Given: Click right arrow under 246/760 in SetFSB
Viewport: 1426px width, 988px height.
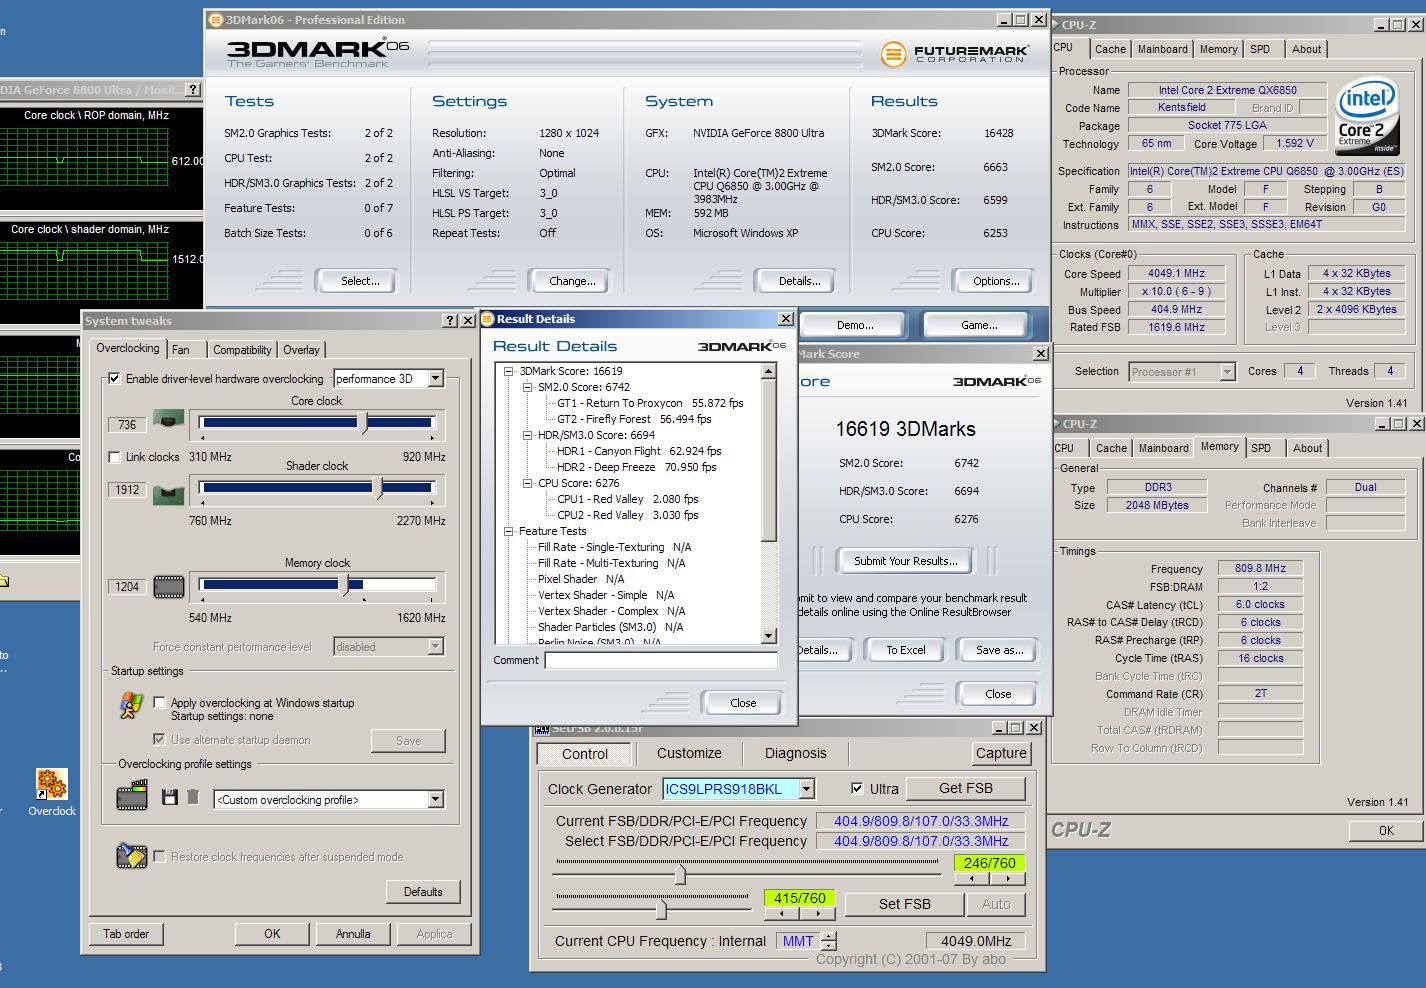Looking at the screenshot, I should (1008, 879).
